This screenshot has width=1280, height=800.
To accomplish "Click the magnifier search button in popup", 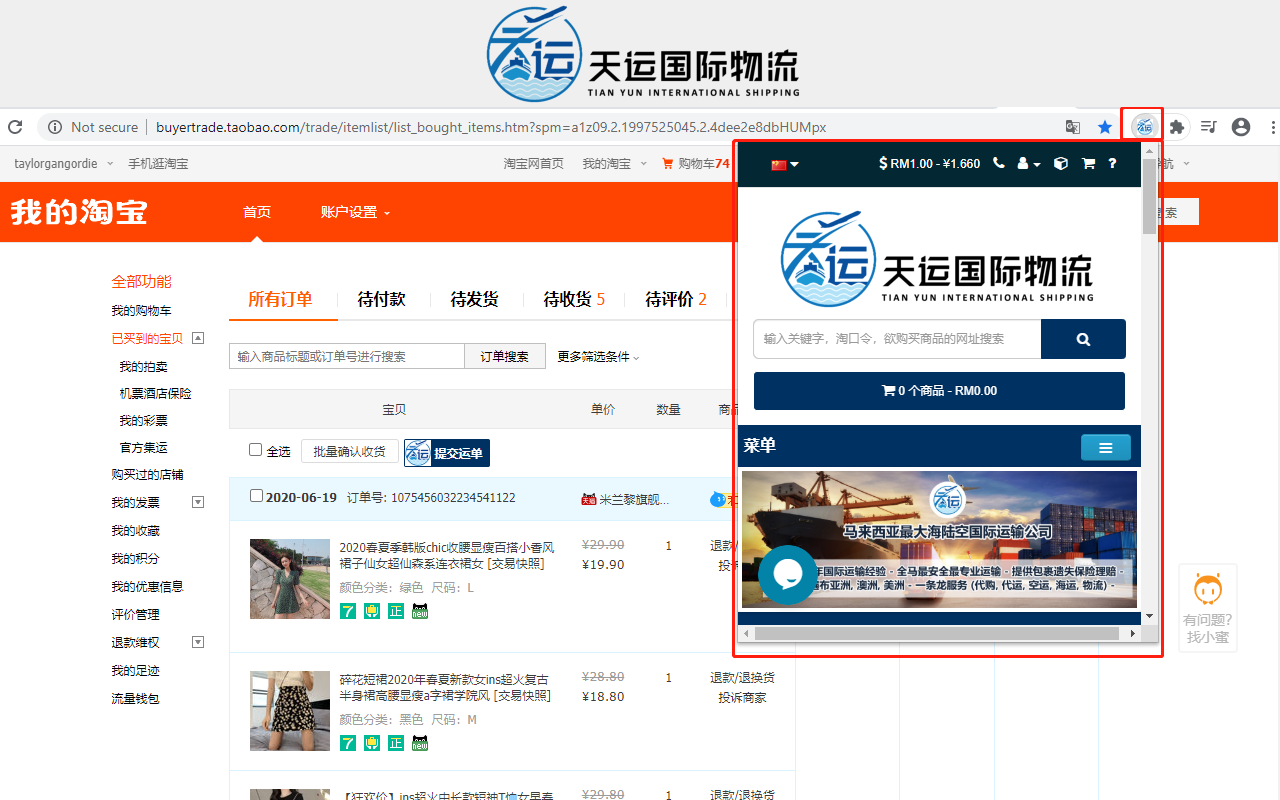I will click(x=1083, y=339).
